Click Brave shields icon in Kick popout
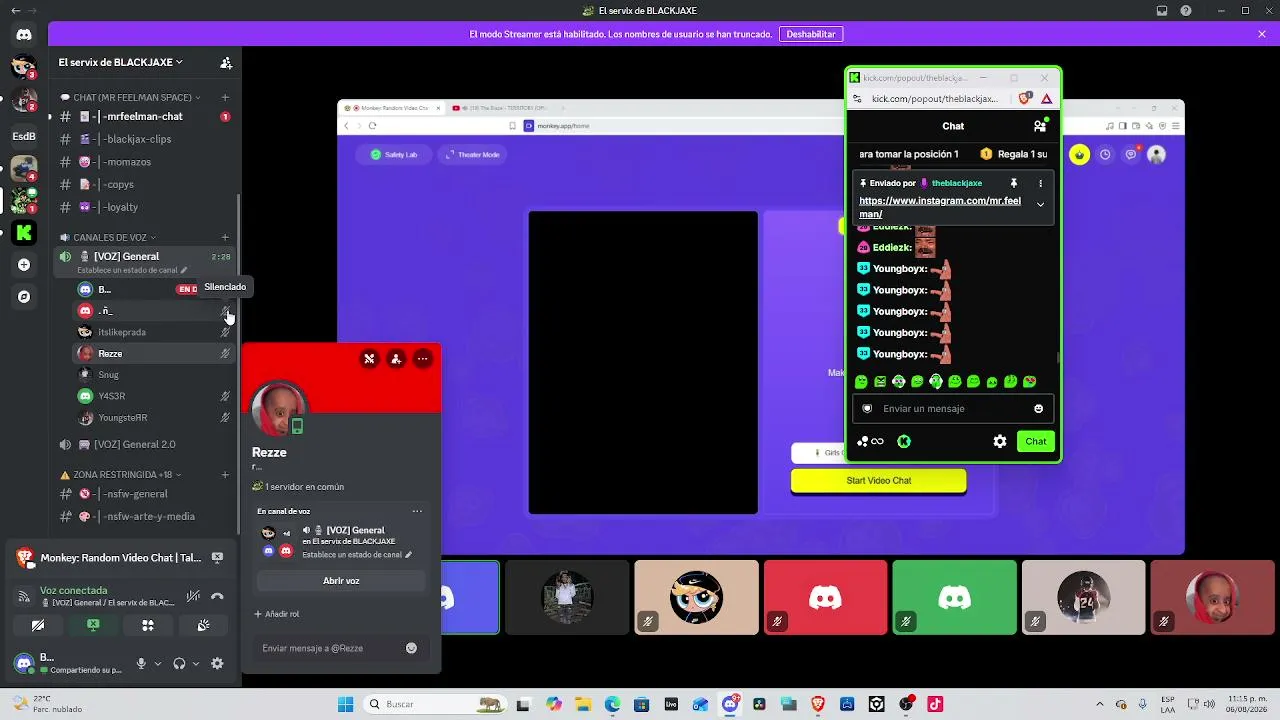The height and width of the screenshot is (720, 1280). tap(1025, 98)
